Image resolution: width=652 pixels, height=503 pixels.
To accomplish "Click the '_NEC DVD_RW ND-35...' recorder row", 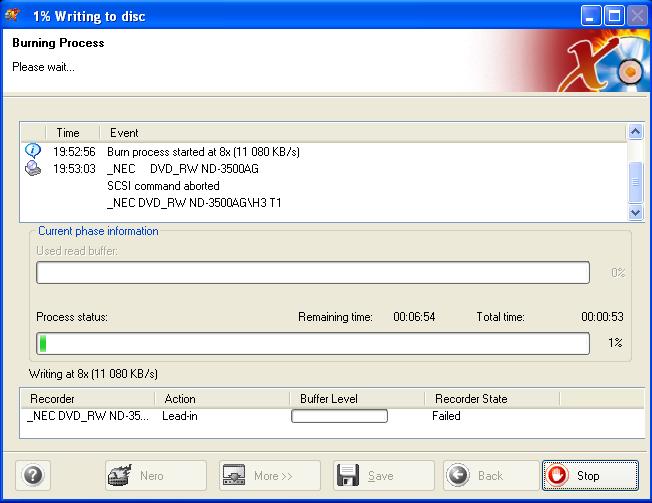I will point(88,416).
